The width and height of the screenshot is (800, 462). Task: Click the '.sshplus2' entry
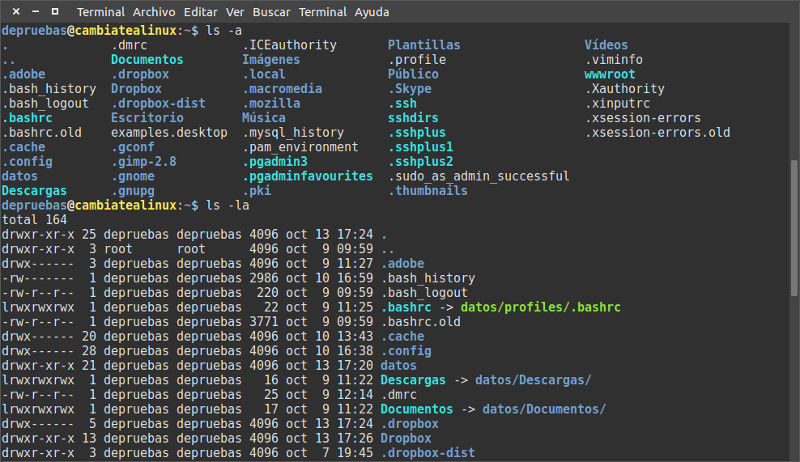tap(420, 162)
